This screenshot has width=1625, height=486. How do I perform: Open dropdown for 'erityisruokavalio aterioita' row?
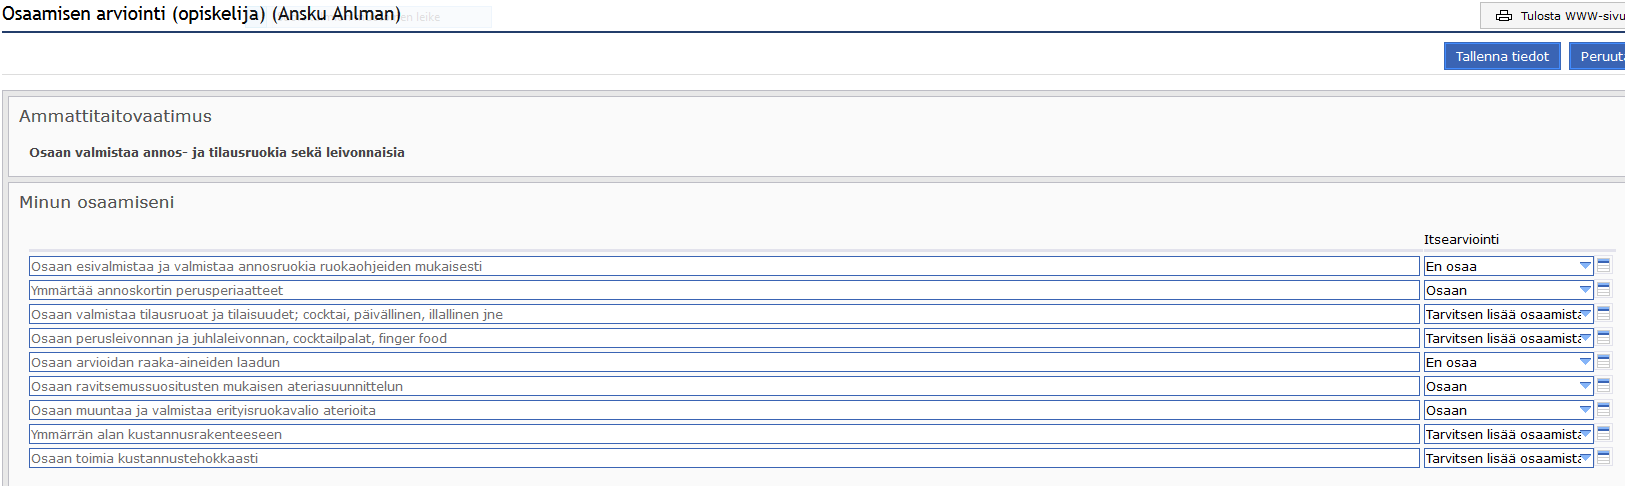(x=1508, y=410)
